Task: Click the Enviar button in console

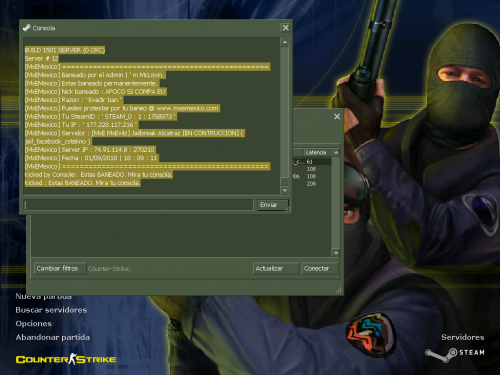Action: click(273, 205)
